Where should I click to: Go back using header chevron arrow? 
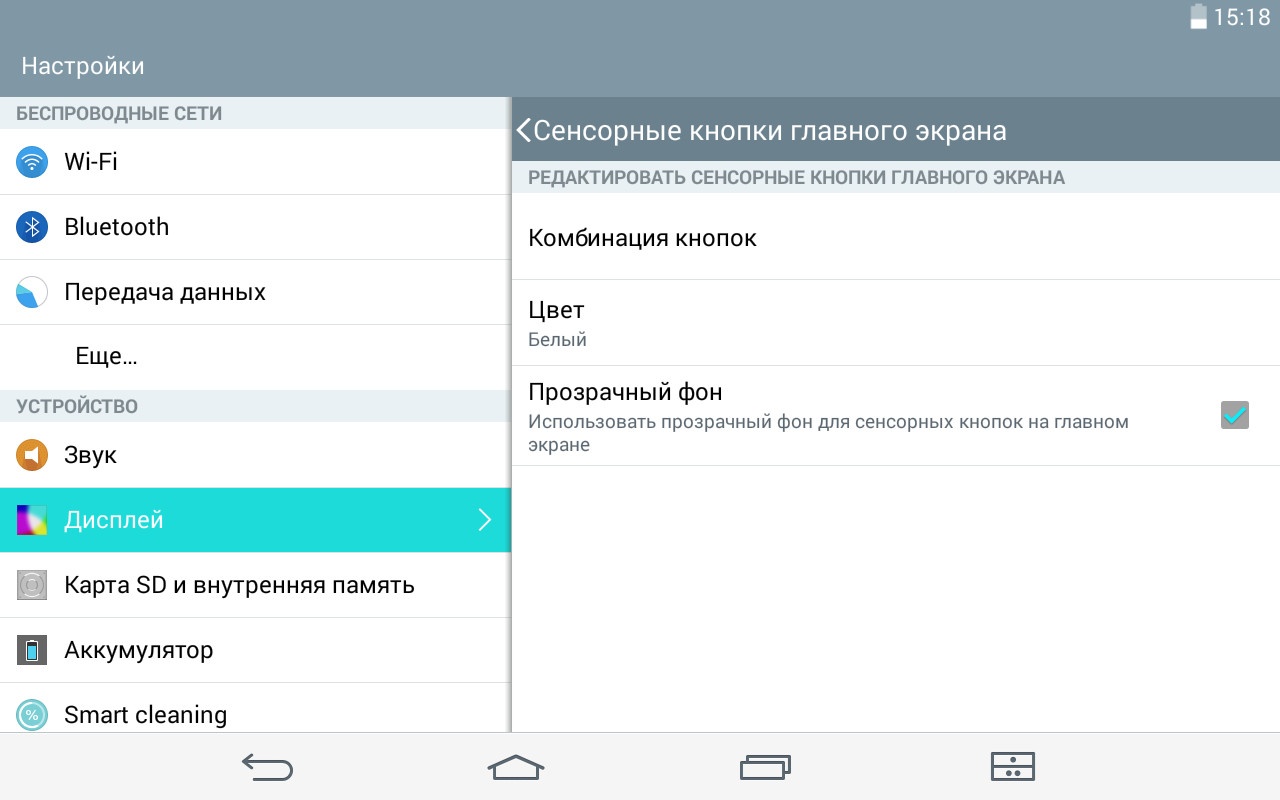(x=524, y=131)
